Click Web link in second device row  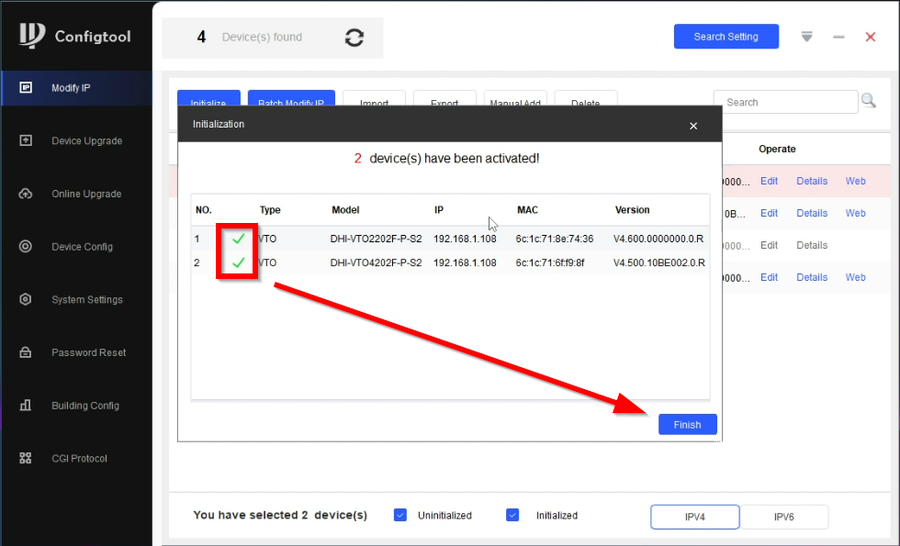(x=855, y=213)
